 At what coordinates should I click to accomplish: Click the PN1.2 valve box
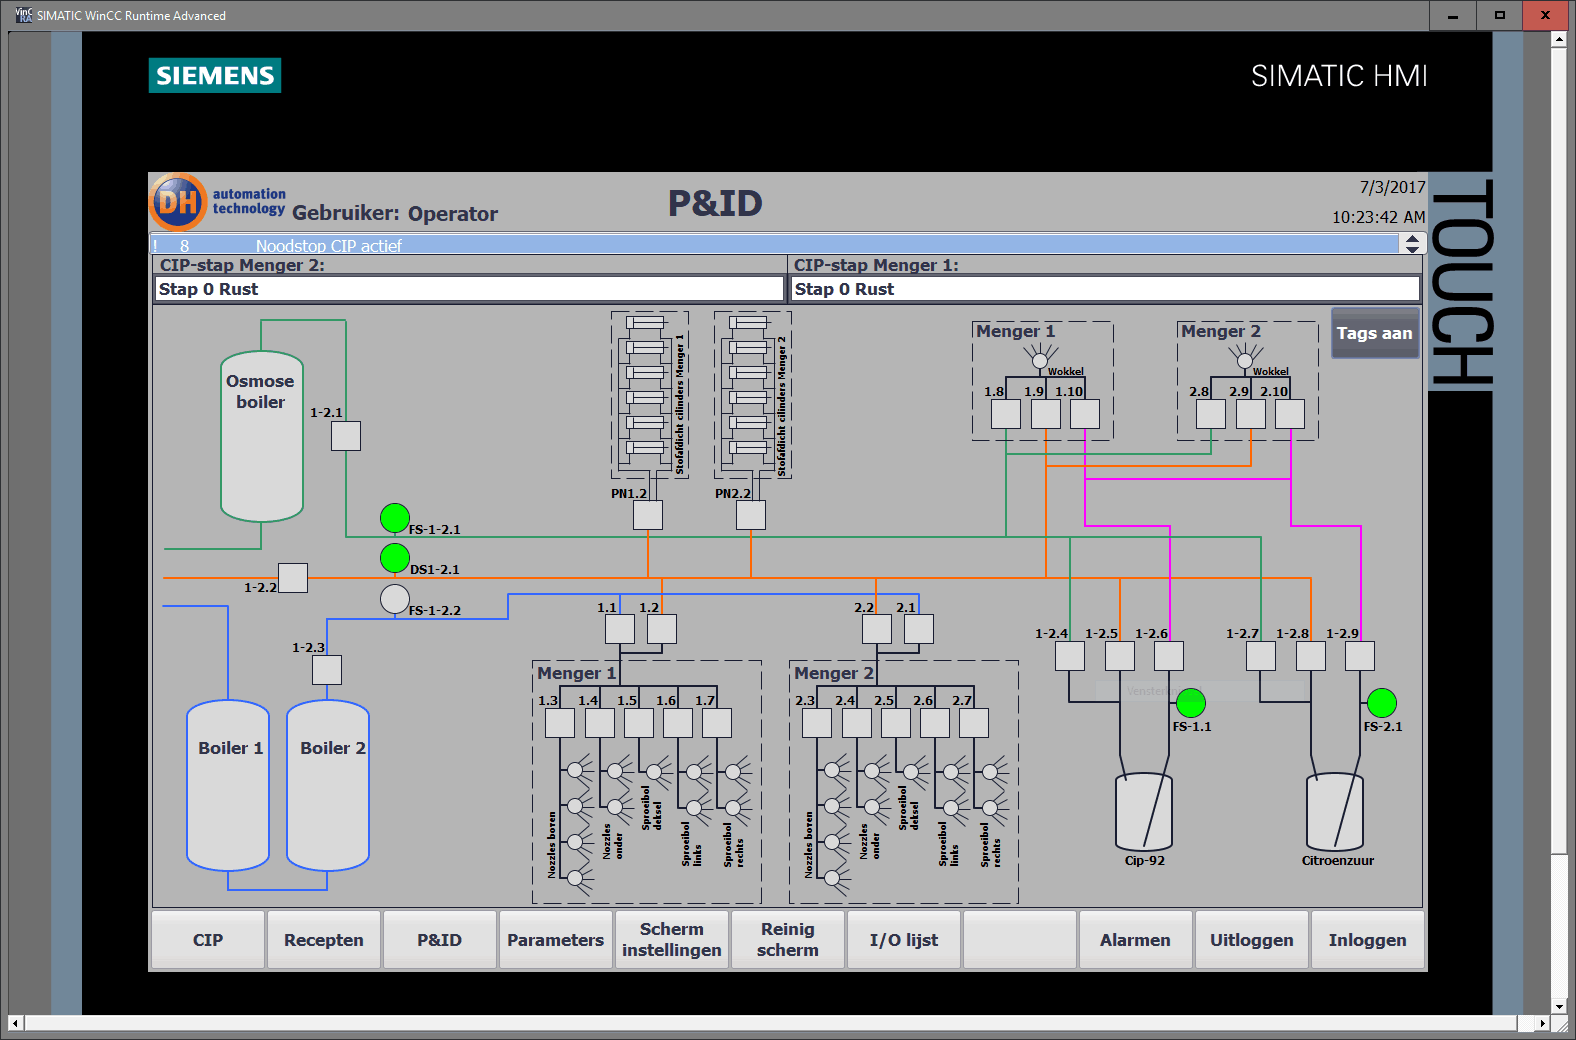pos(648,515)
